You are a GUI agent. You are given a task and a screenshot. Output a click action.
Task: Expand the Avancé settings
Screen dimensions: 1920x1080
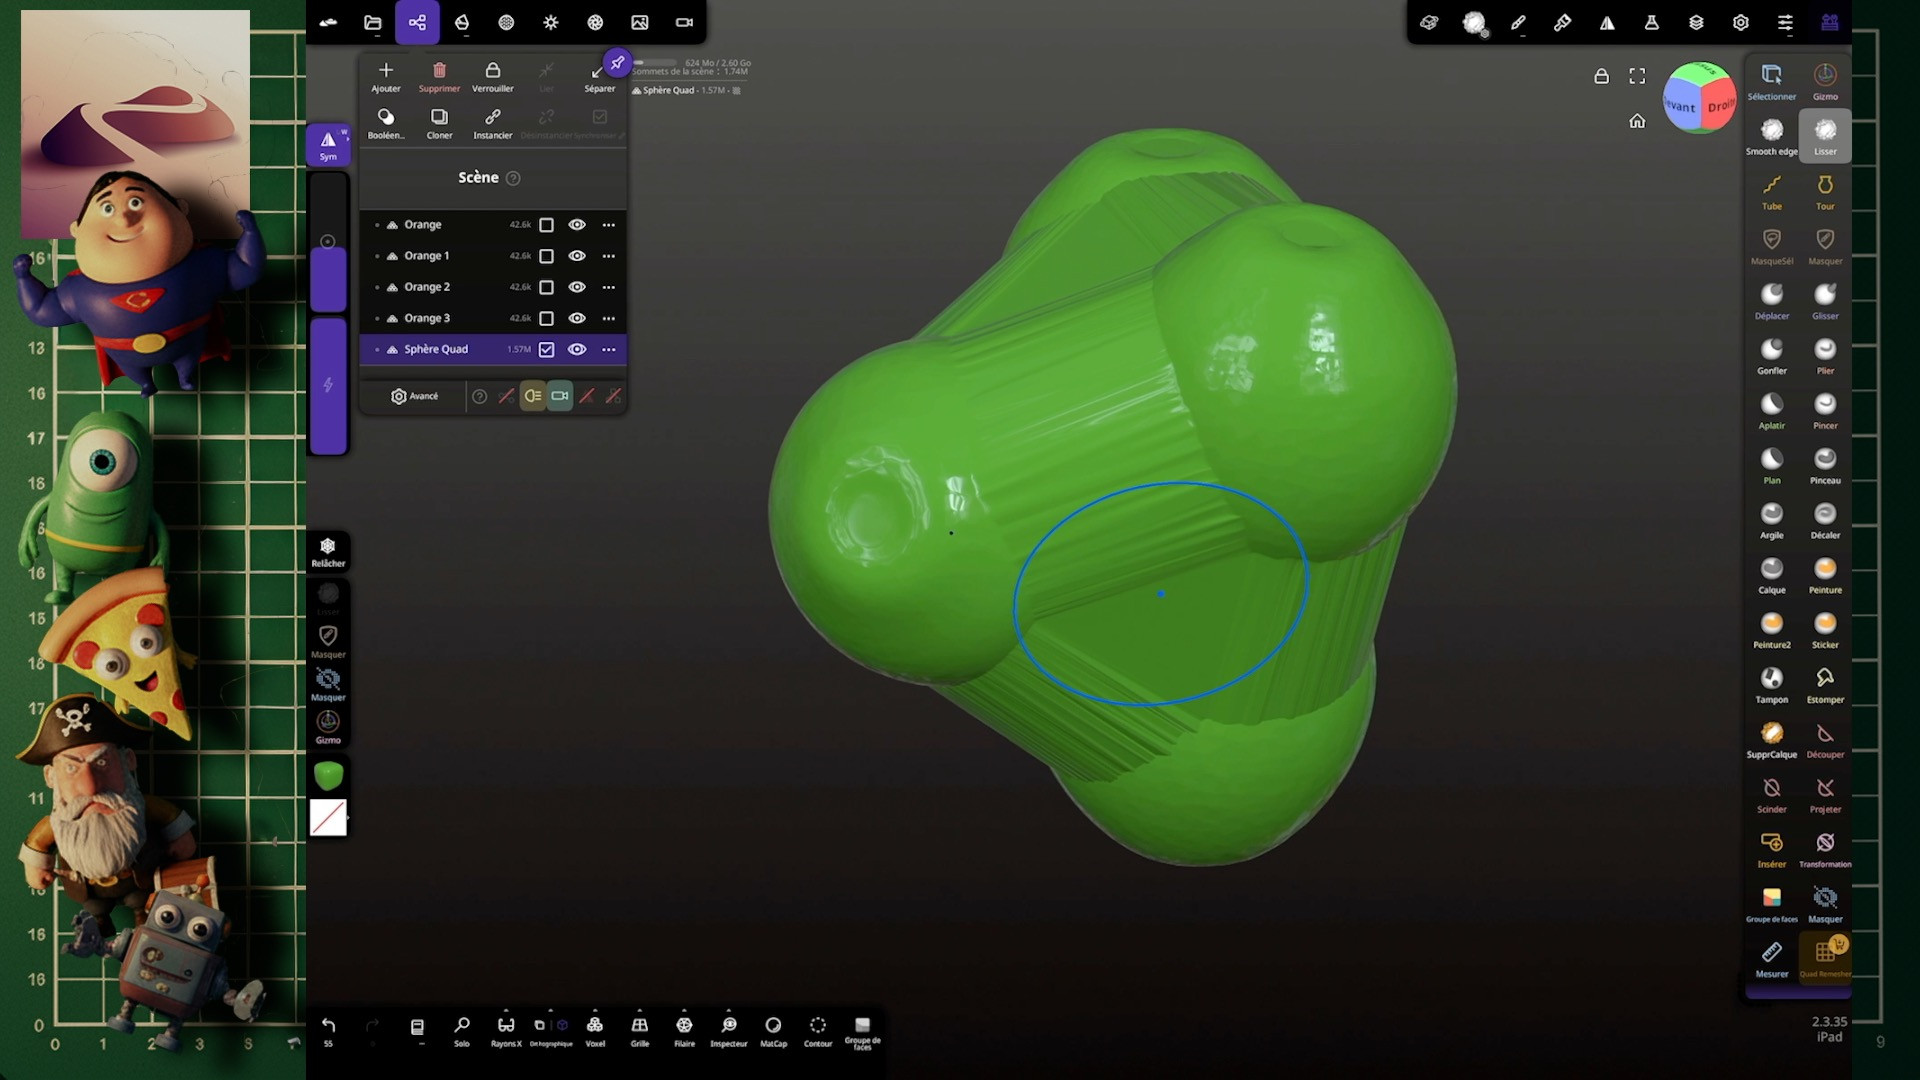point(414,396)
